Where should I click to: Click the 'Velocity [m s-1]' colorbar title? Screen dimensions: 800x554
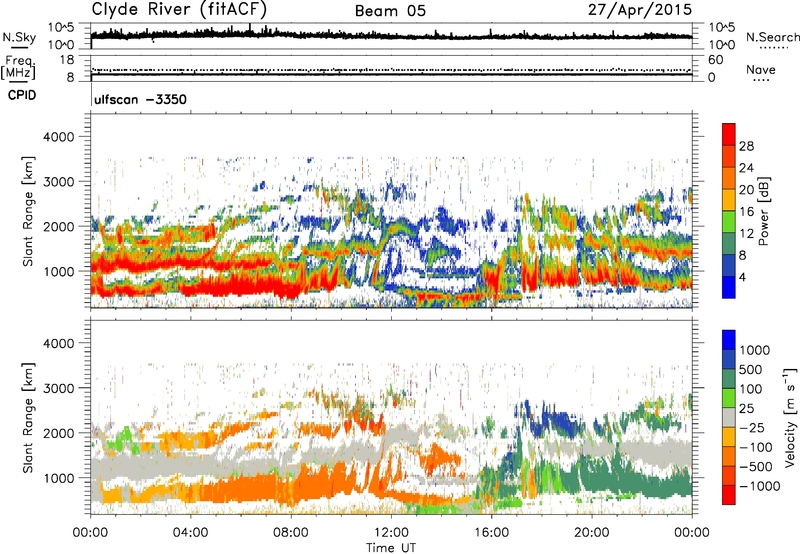tap(790, 417)
